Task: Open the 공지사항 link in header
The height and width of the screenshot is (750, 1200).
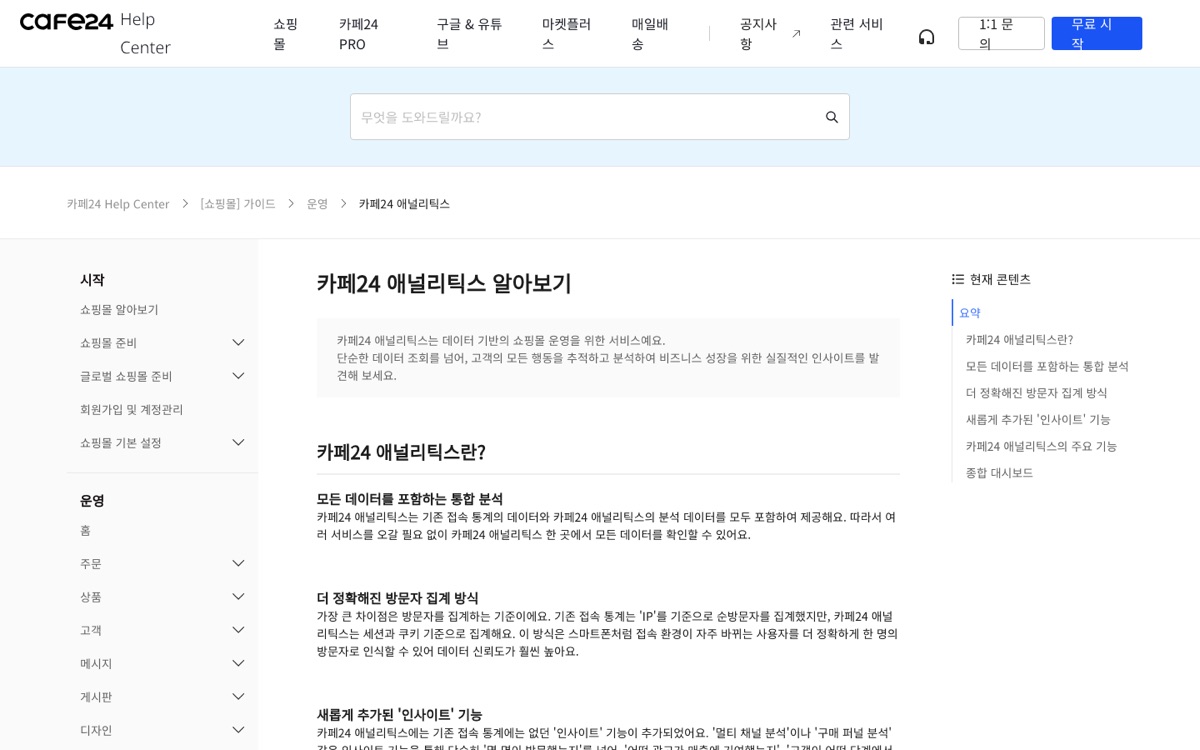Action: pyautogui.click(x=759, y=34)
